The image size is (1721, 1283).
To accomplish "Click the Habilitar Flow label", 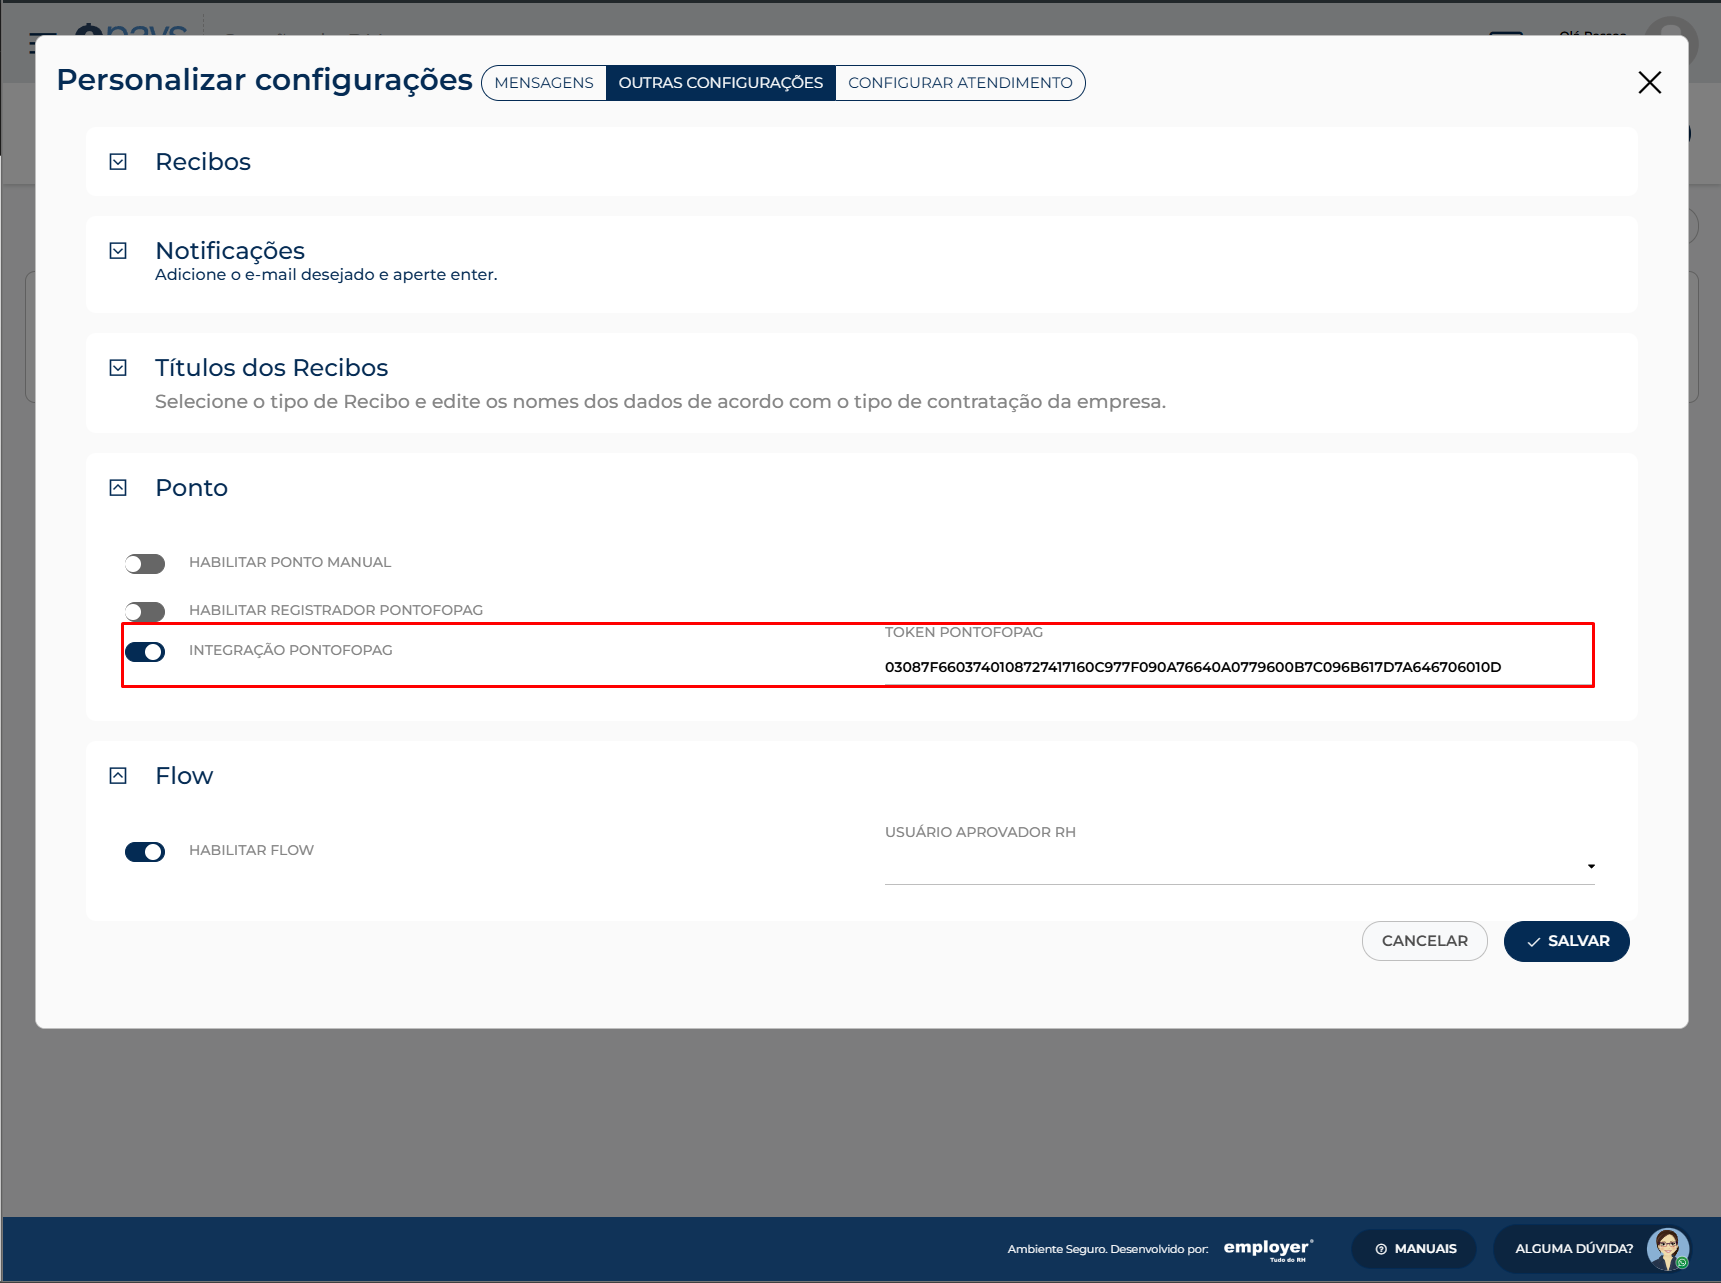I will coord(251,850).
